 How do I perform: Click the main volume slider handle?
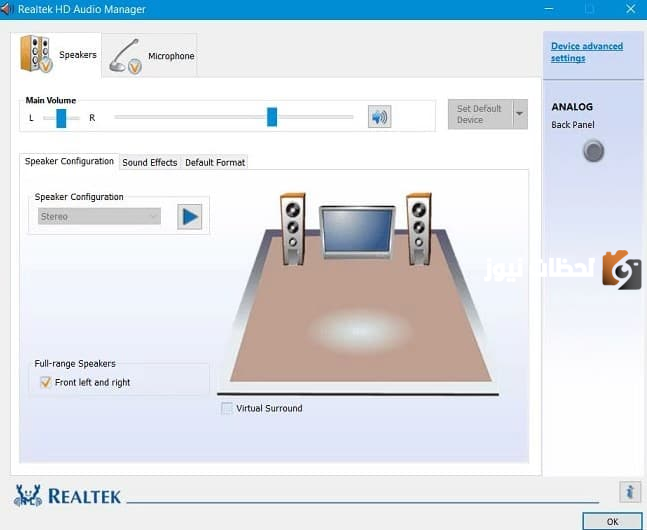pyautogui.click(x=272, y=117)
